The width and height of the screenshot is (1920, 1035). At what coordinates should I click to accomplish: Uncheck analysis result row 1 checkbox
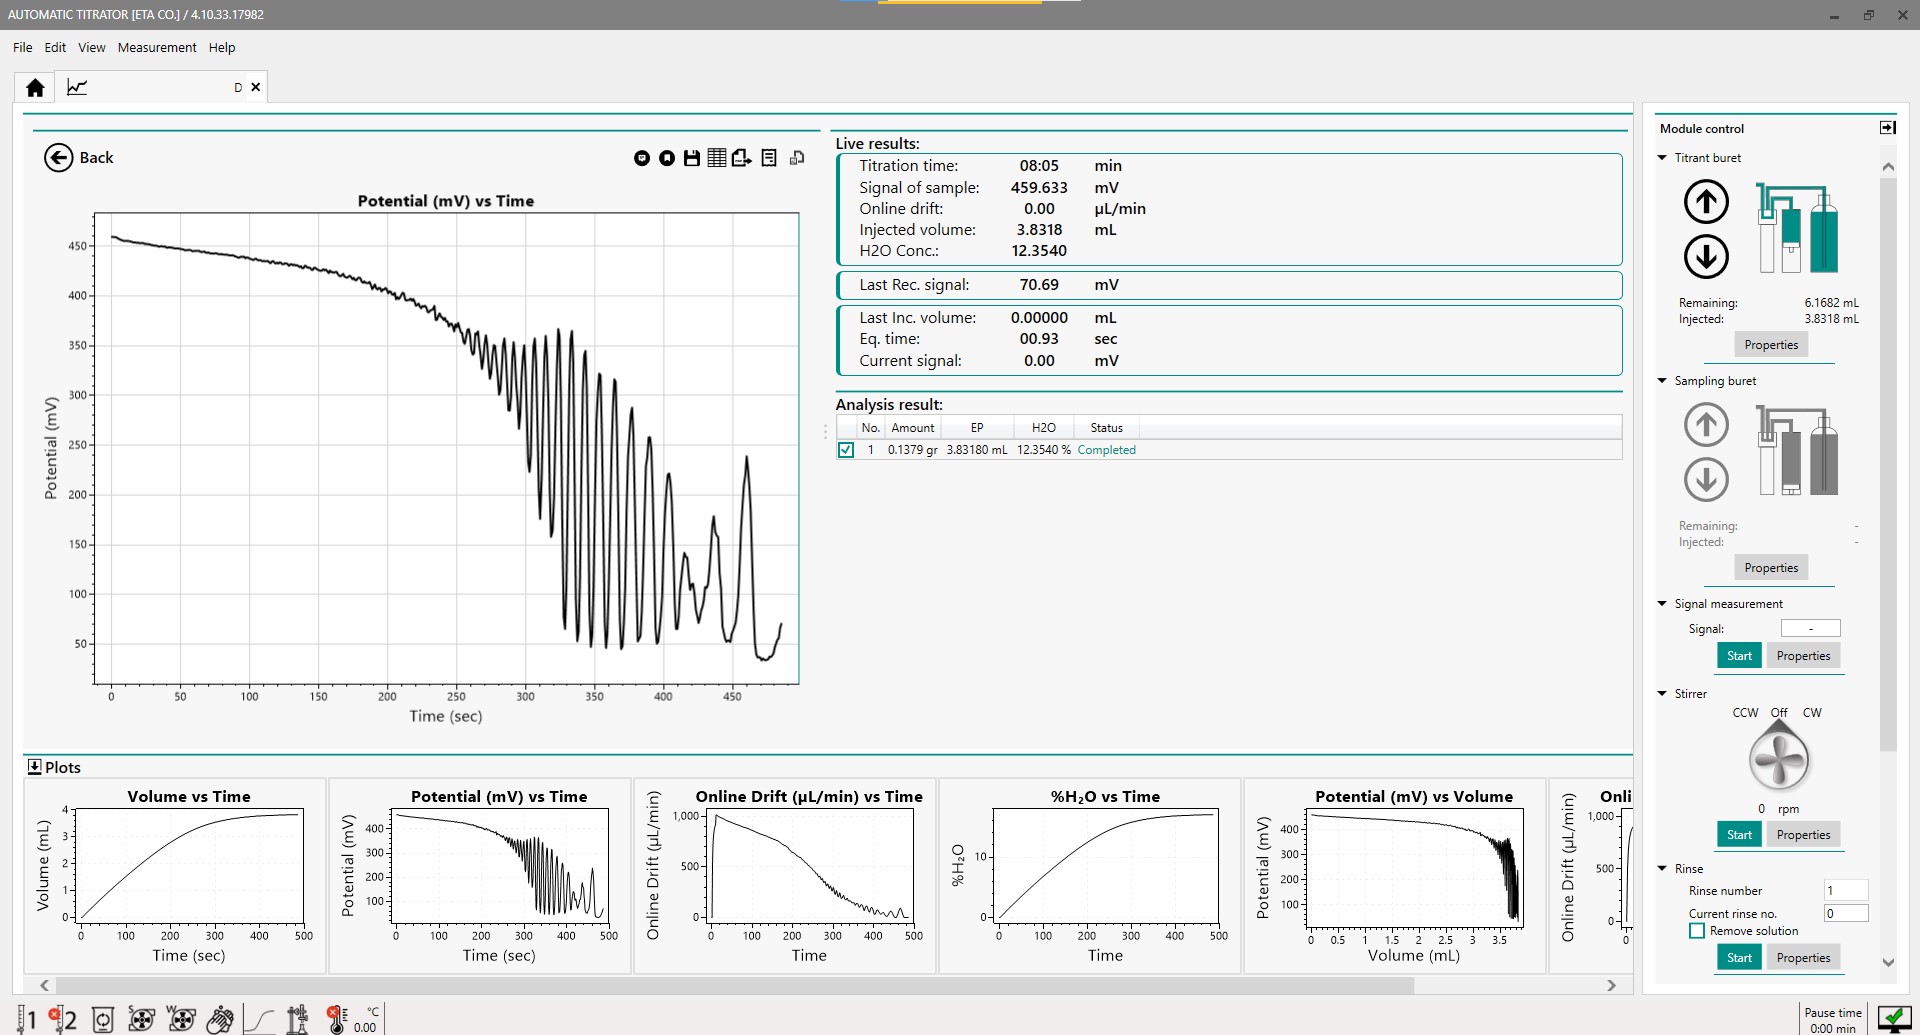tap(846, 450)
